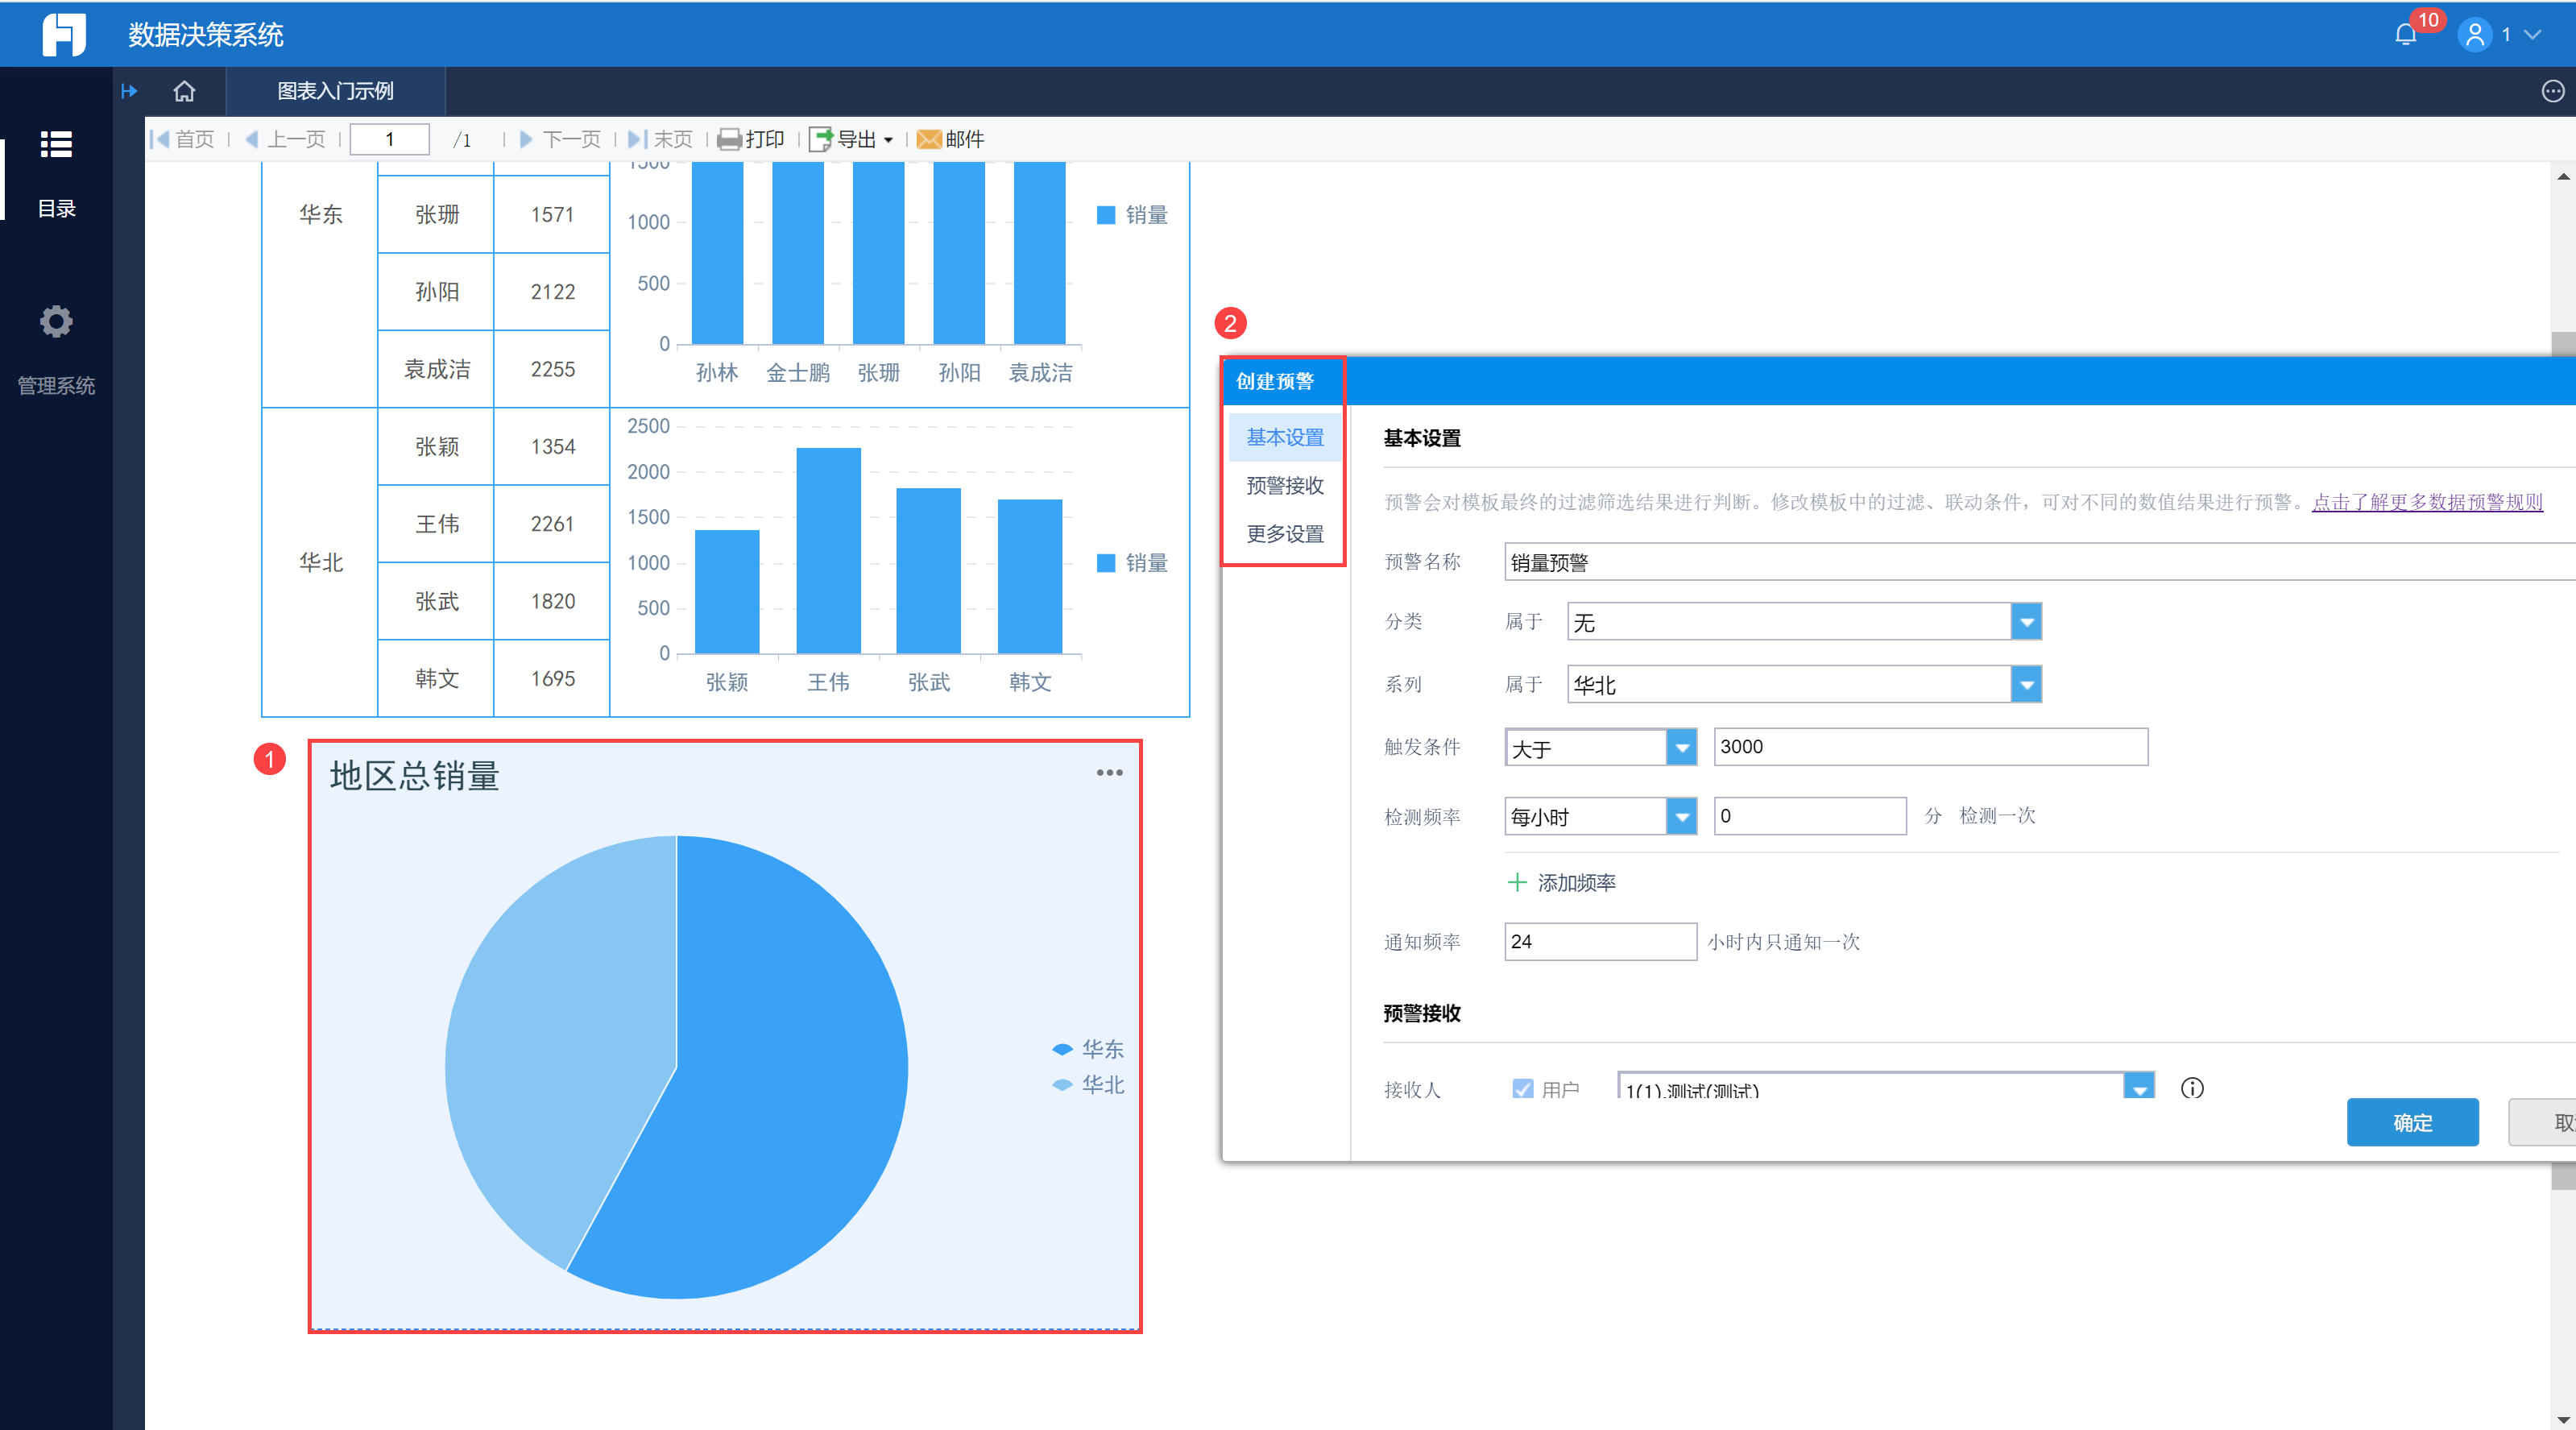The width and height of the screenshot is (2576, 1430).
Task: Open the 检测频率 每小时 dropdown
Action: 1682,817
